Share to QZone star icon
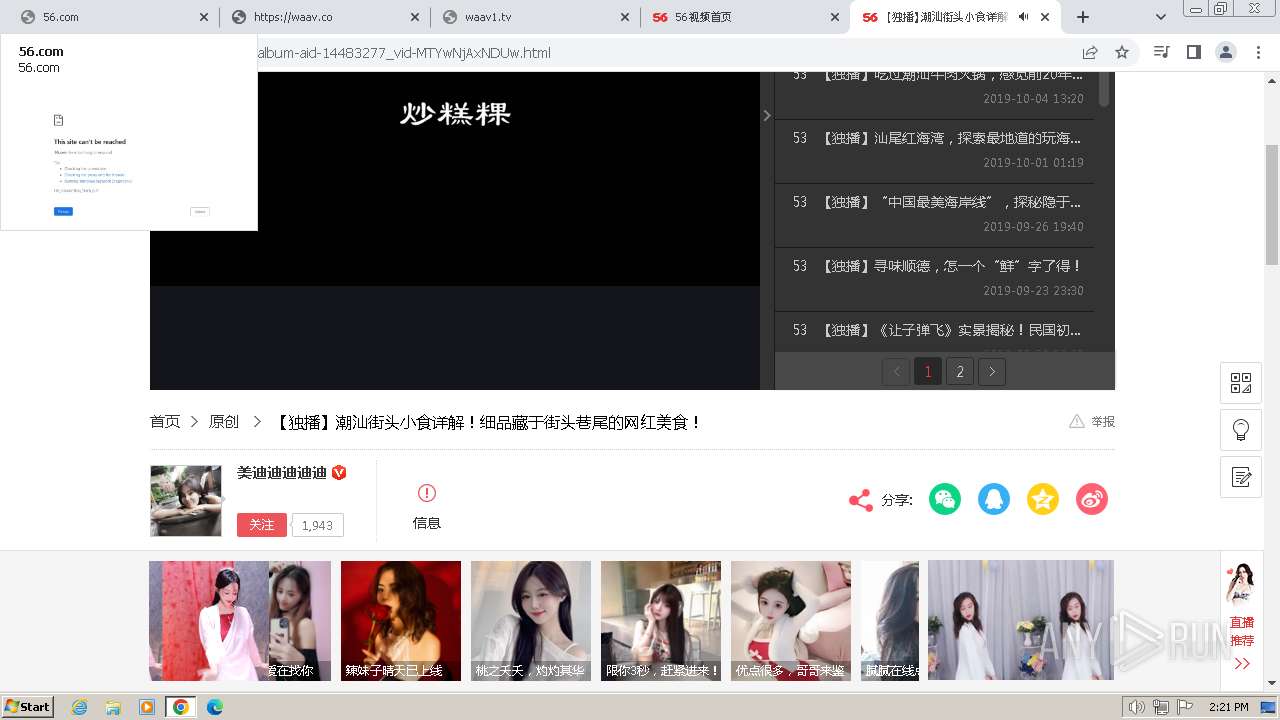The image size is (1280, 720). coord(1043,499)
